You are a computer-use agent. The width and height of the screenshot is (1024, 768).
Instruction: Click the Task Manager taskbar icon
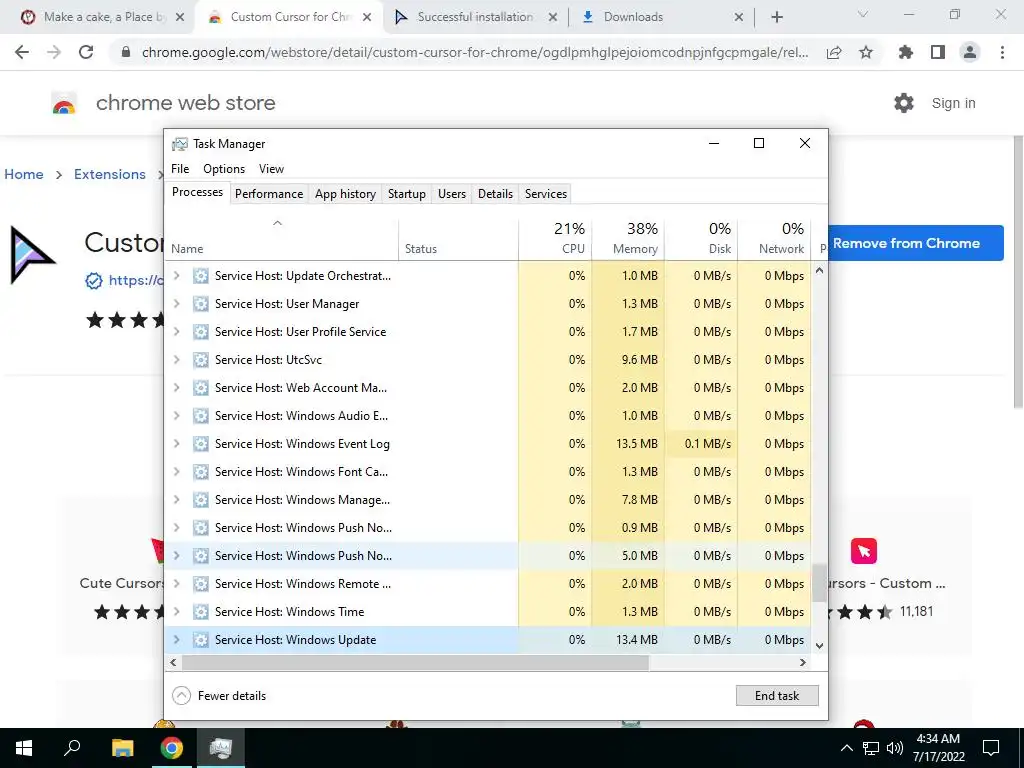click(221, 748)
